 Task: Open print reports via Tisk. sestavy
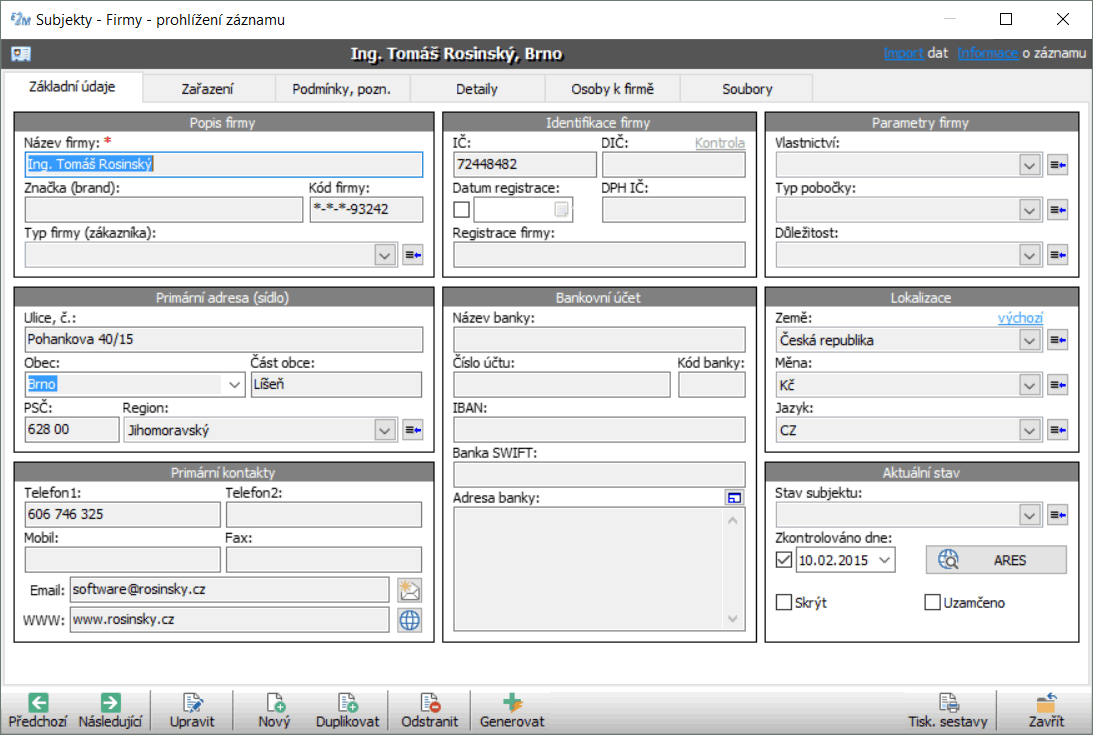947,711
